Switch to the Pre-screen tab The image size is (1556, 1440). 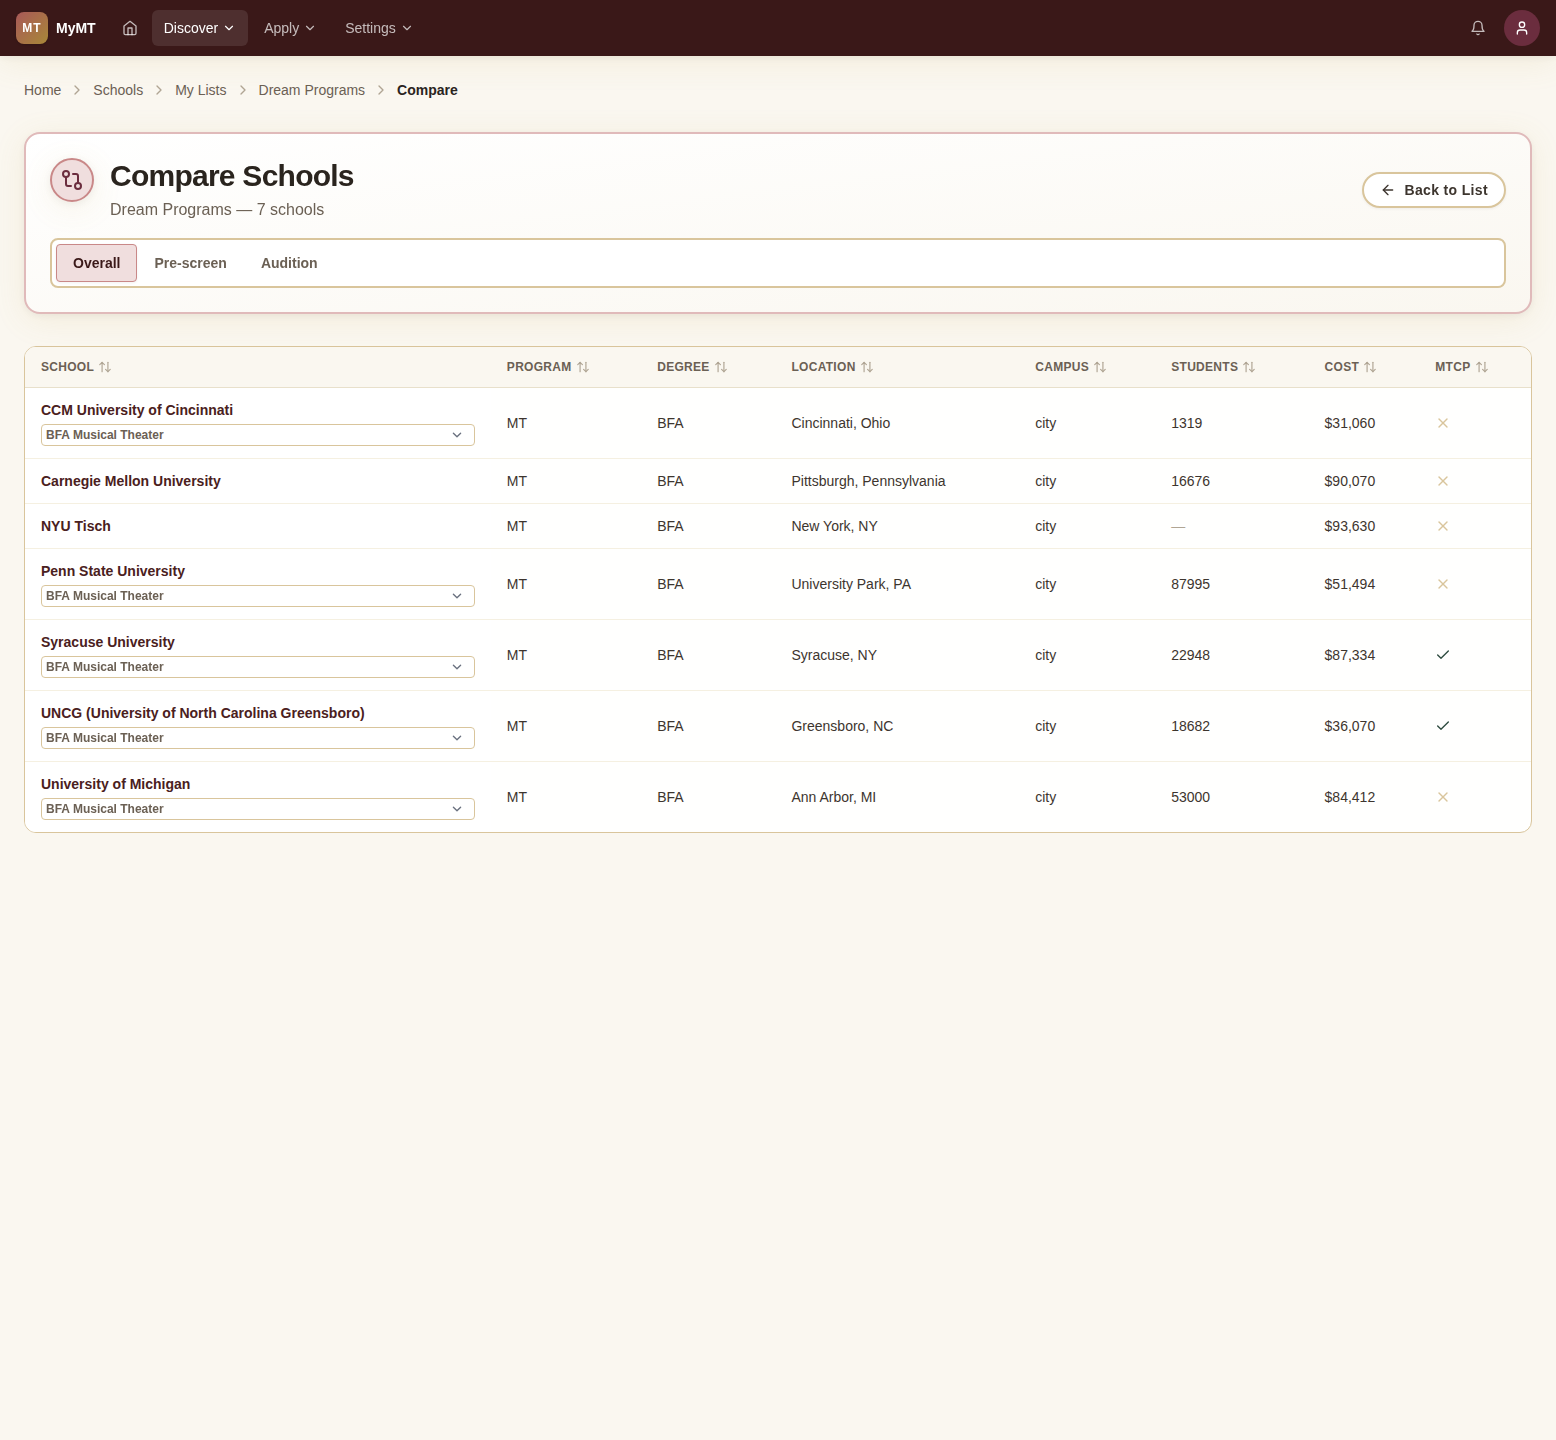tap(190, 263)
